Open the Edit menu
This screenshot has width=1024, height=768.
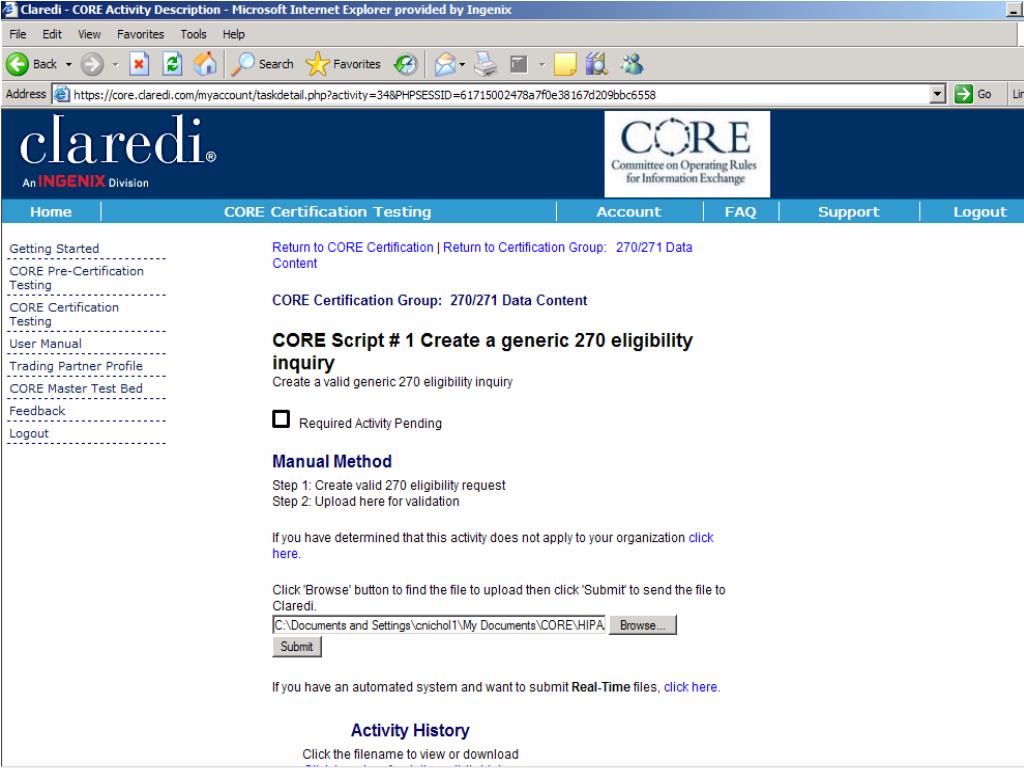pos(52,34)
